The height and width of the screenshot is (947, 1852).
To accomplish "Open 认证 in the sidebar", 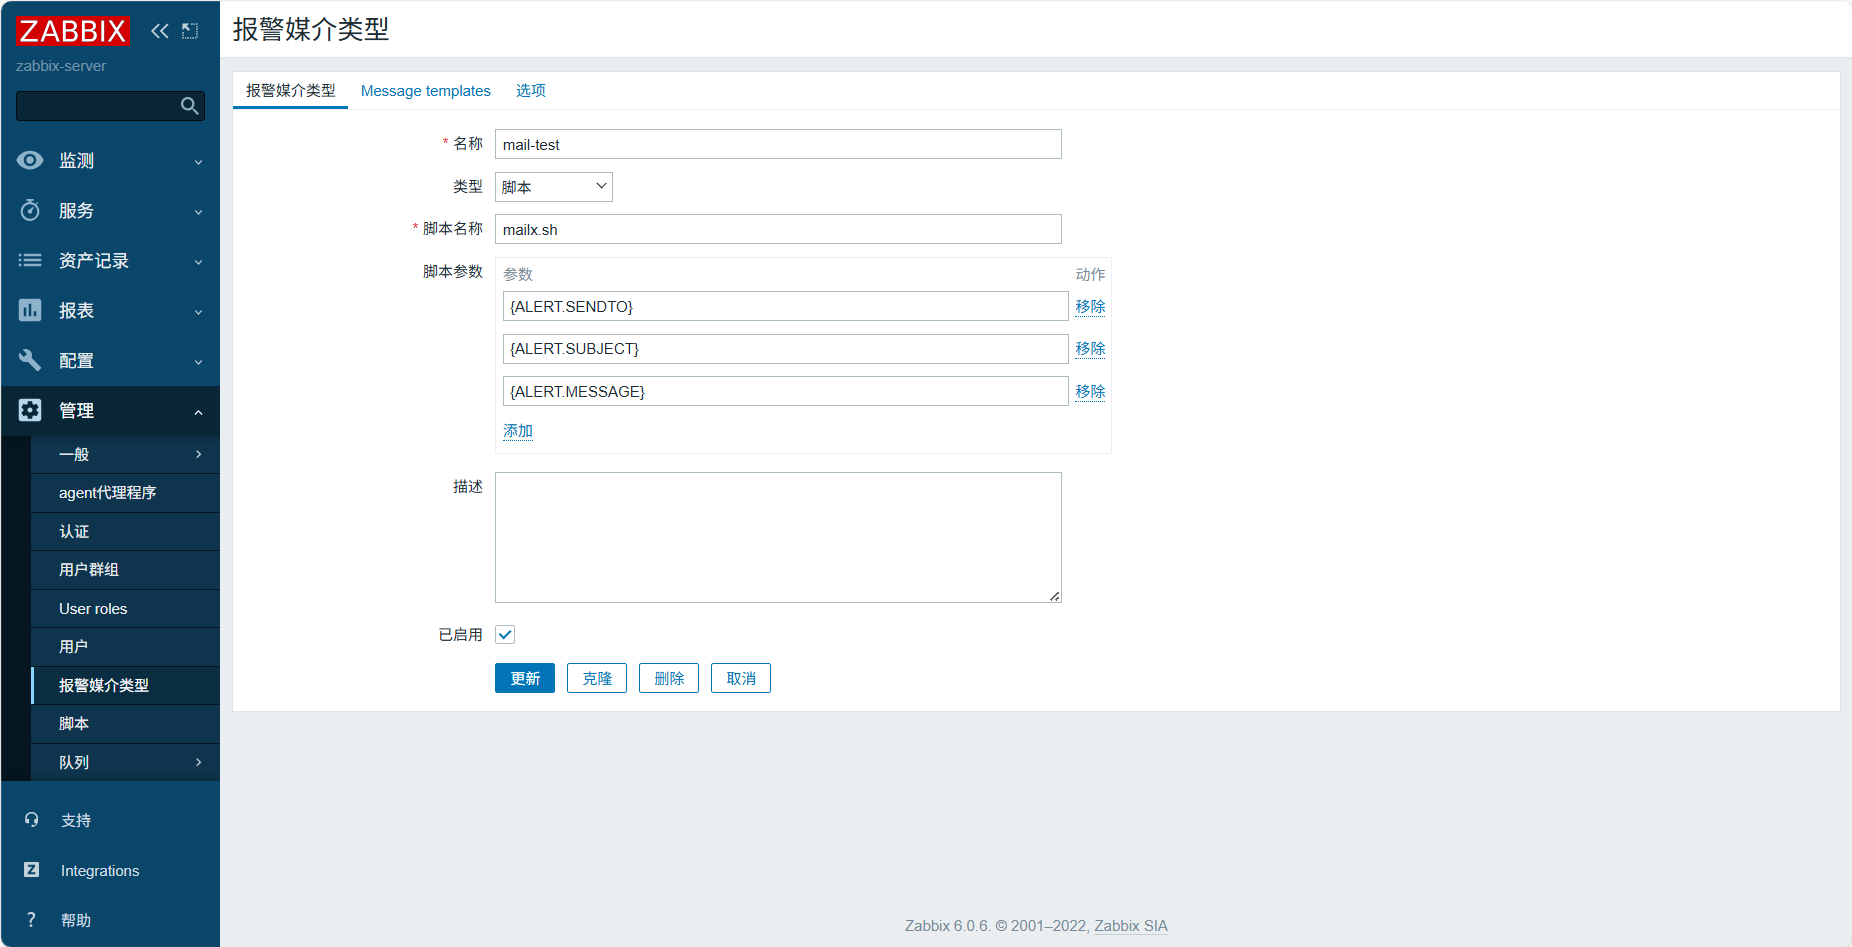I will [x=125, y=531].
